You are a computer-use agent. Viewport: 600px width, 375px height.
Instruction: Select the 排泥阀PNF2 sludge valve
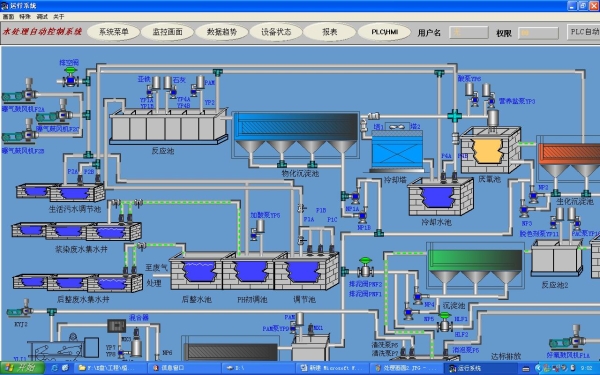(x=365, y=267)
